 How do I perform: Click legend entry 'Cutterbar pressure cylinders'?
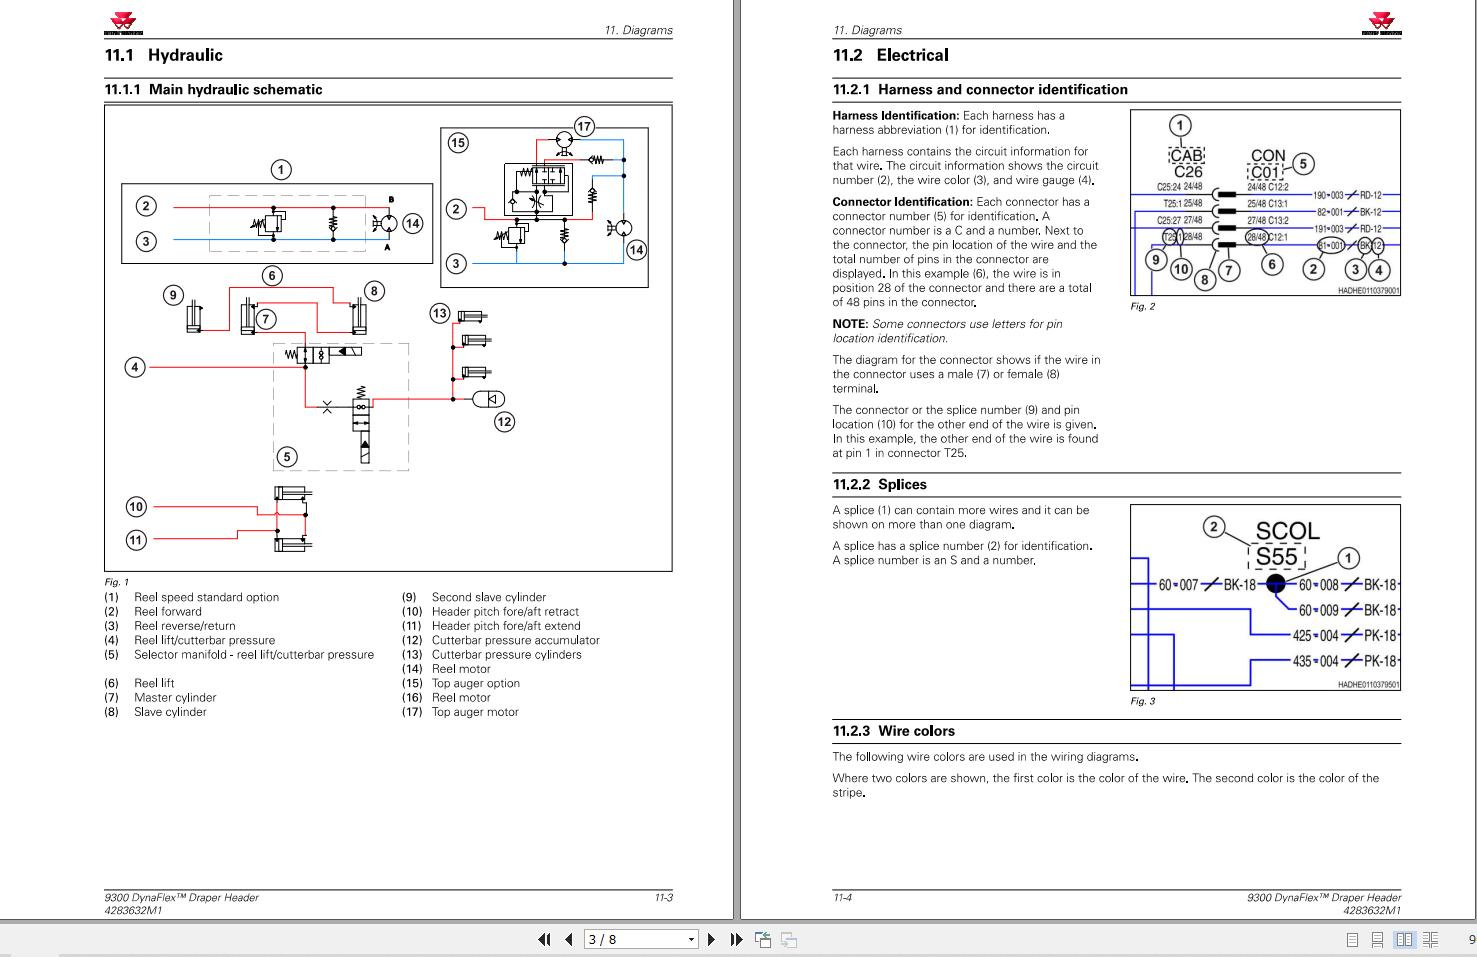[x=506, y=655]
